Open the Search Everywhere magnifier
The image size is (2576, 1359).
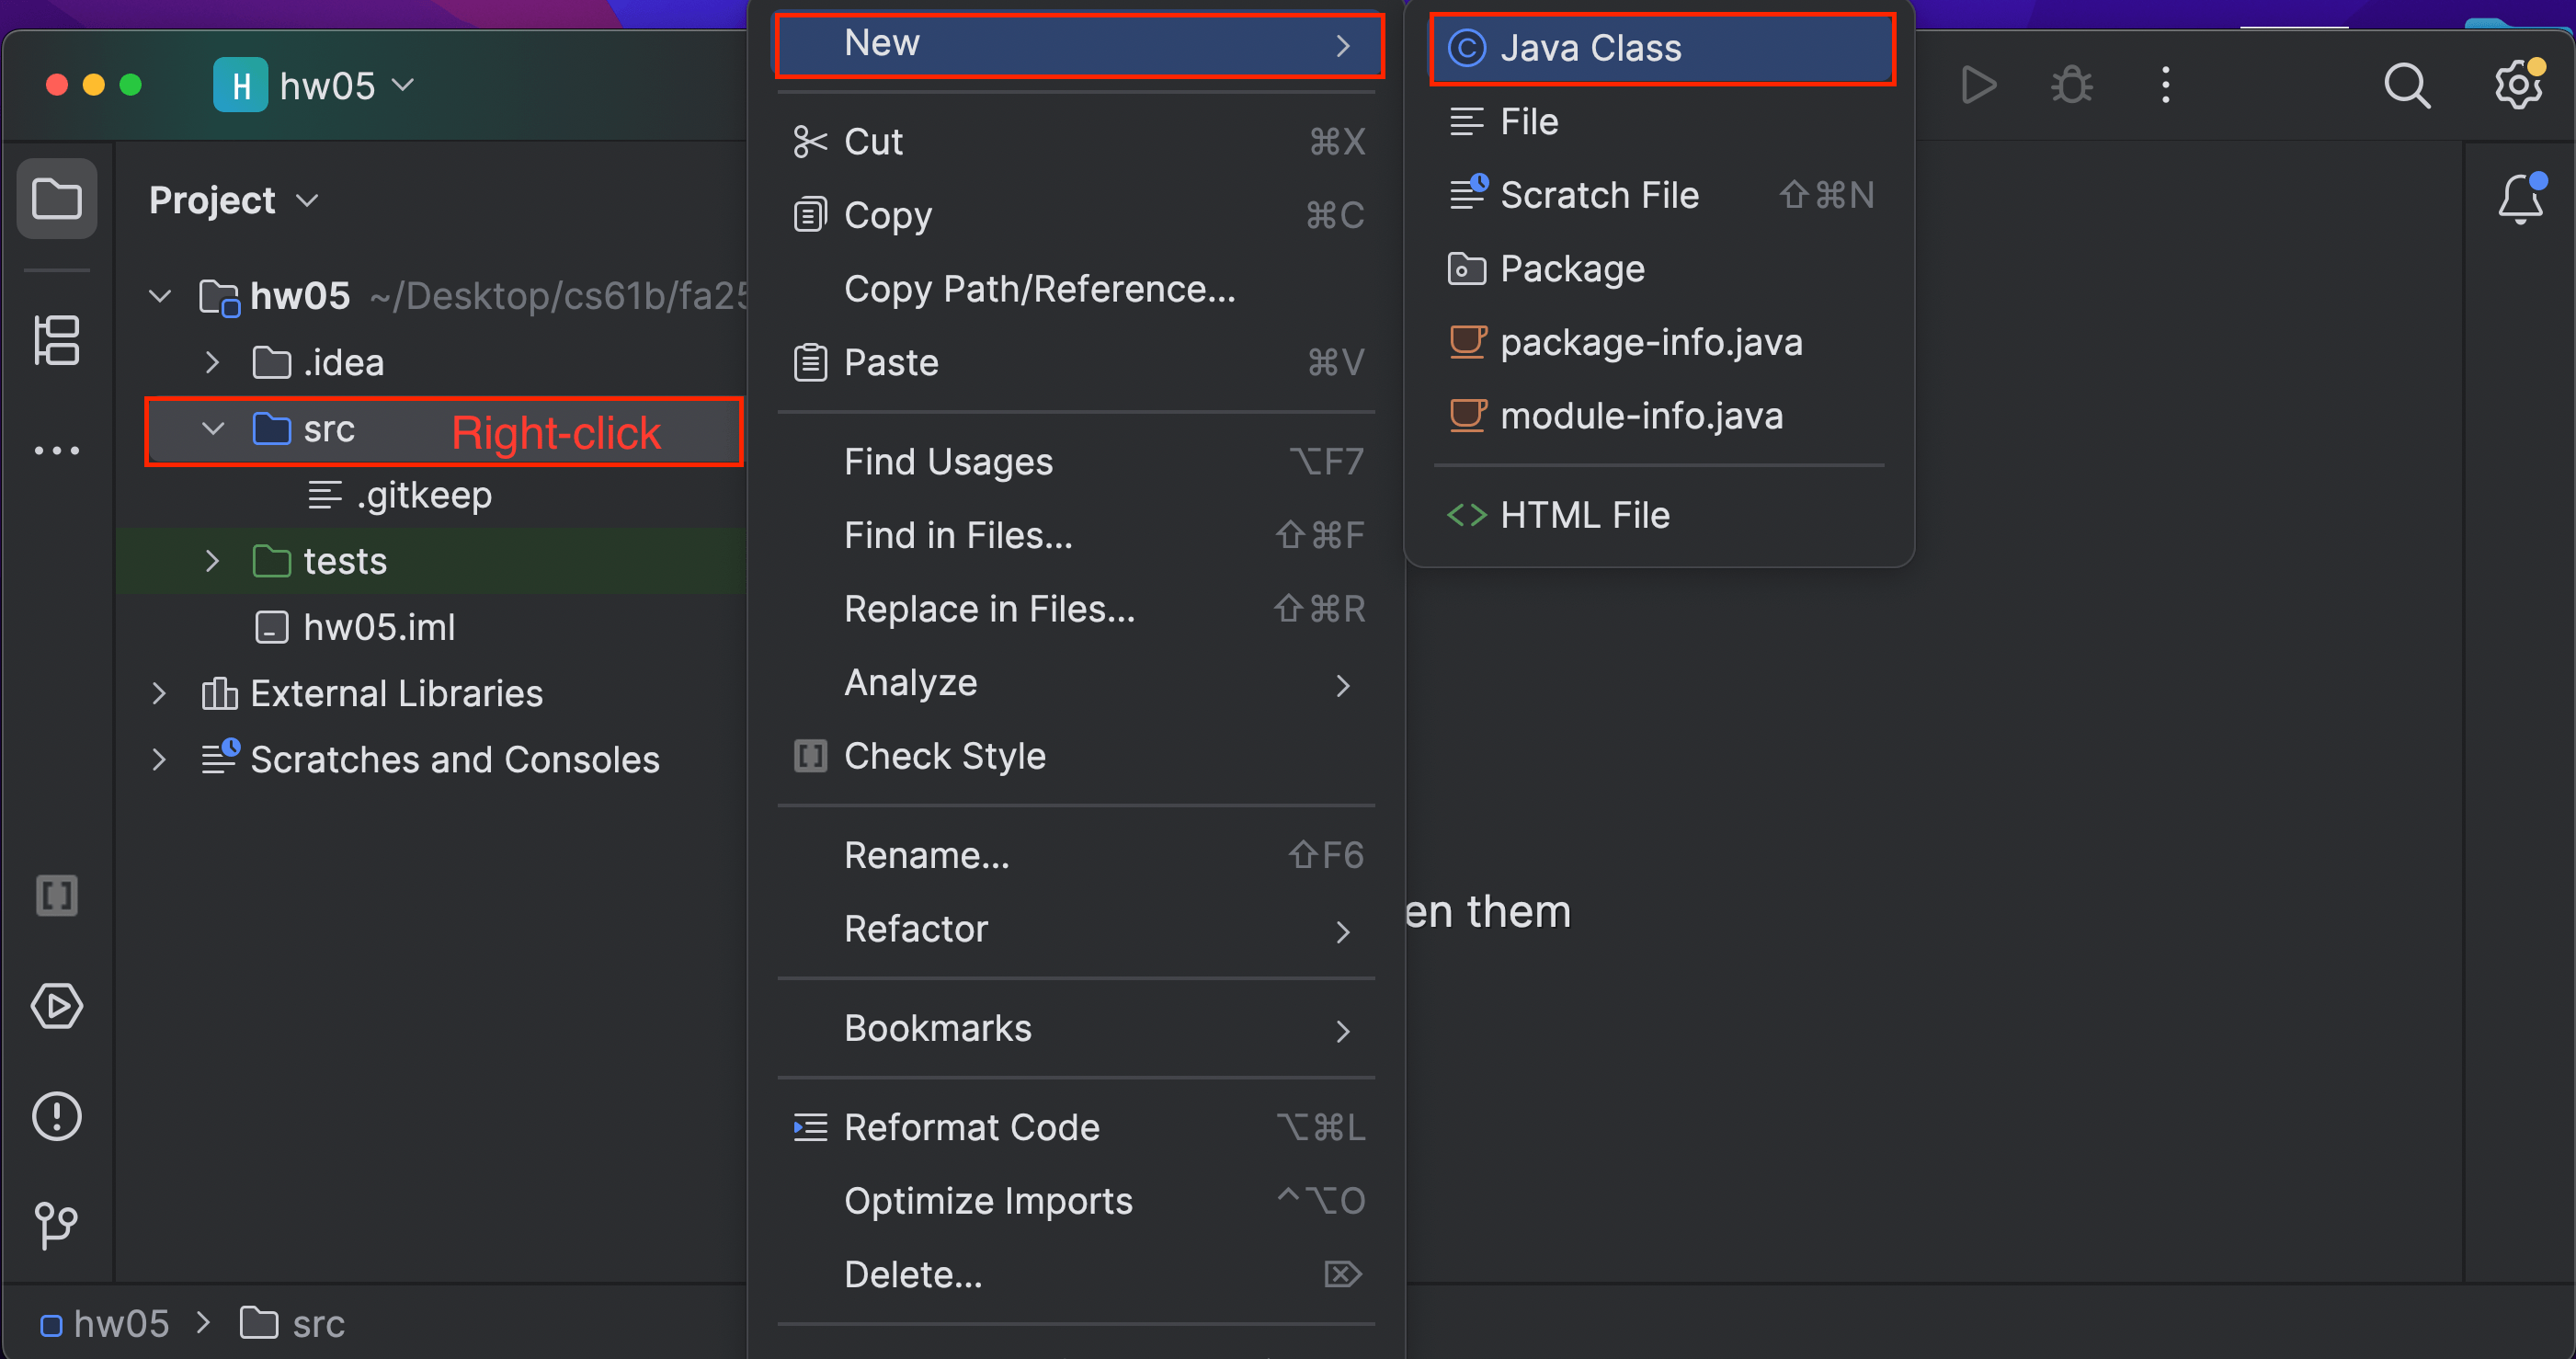2405,85
